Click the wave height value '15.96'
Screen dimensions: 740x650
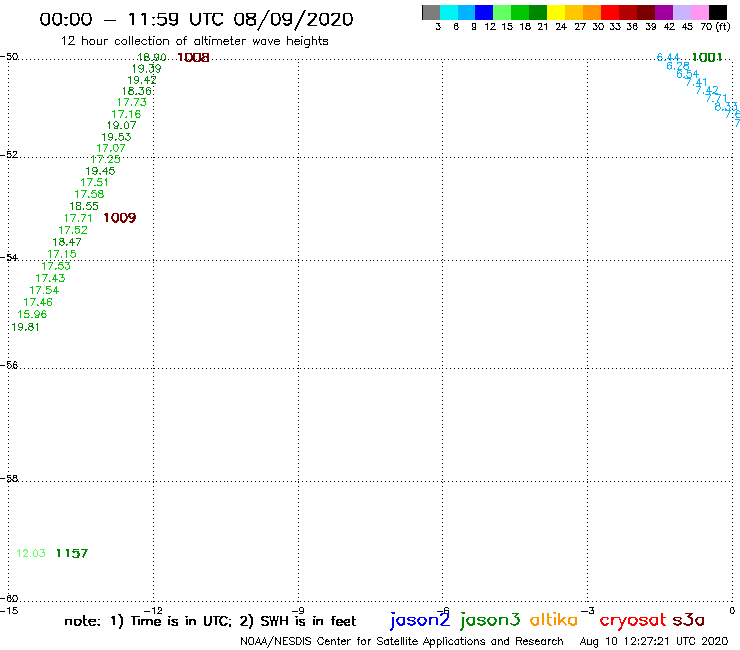[32, 314]
